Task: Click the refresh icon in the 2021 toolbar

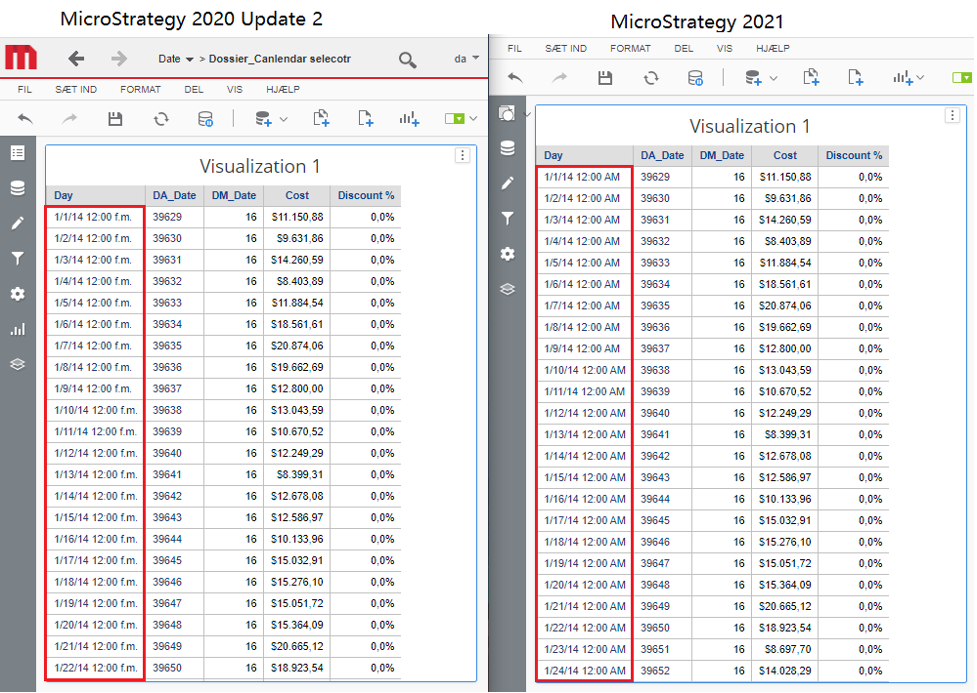Action: point(651,78)
